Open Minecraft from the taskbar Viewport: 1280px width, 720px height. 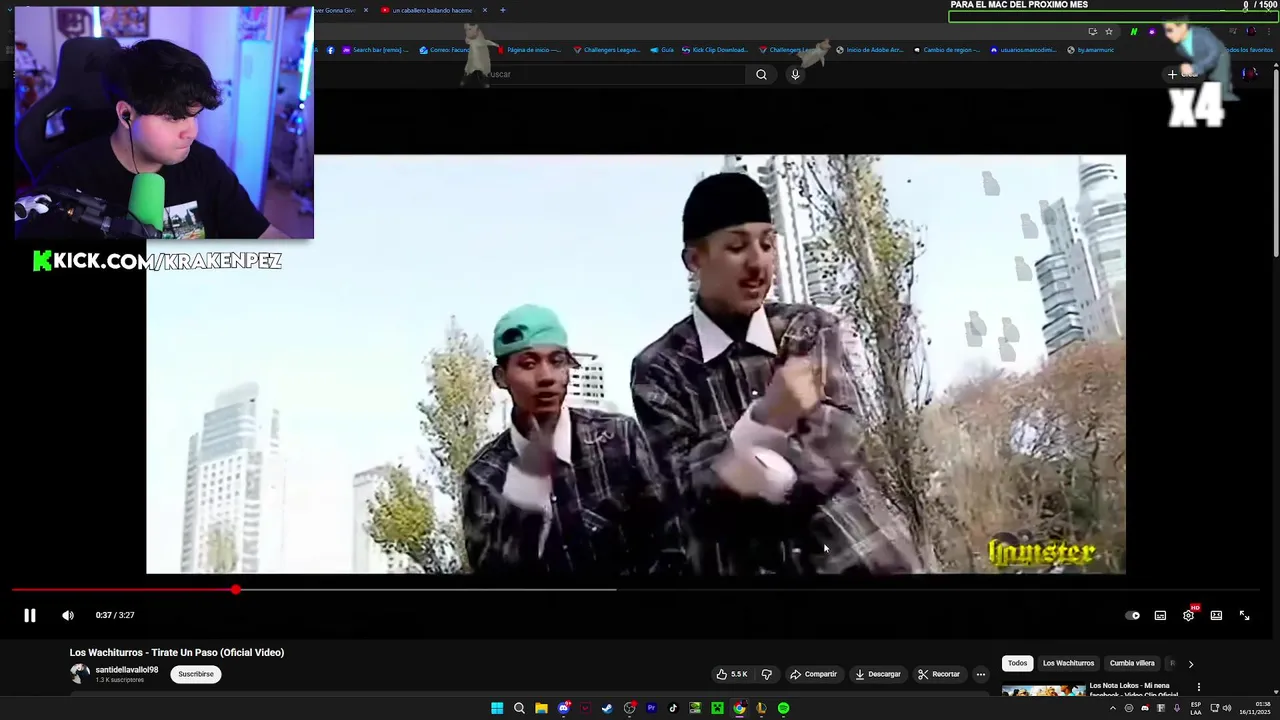click(x=717, y=708)
